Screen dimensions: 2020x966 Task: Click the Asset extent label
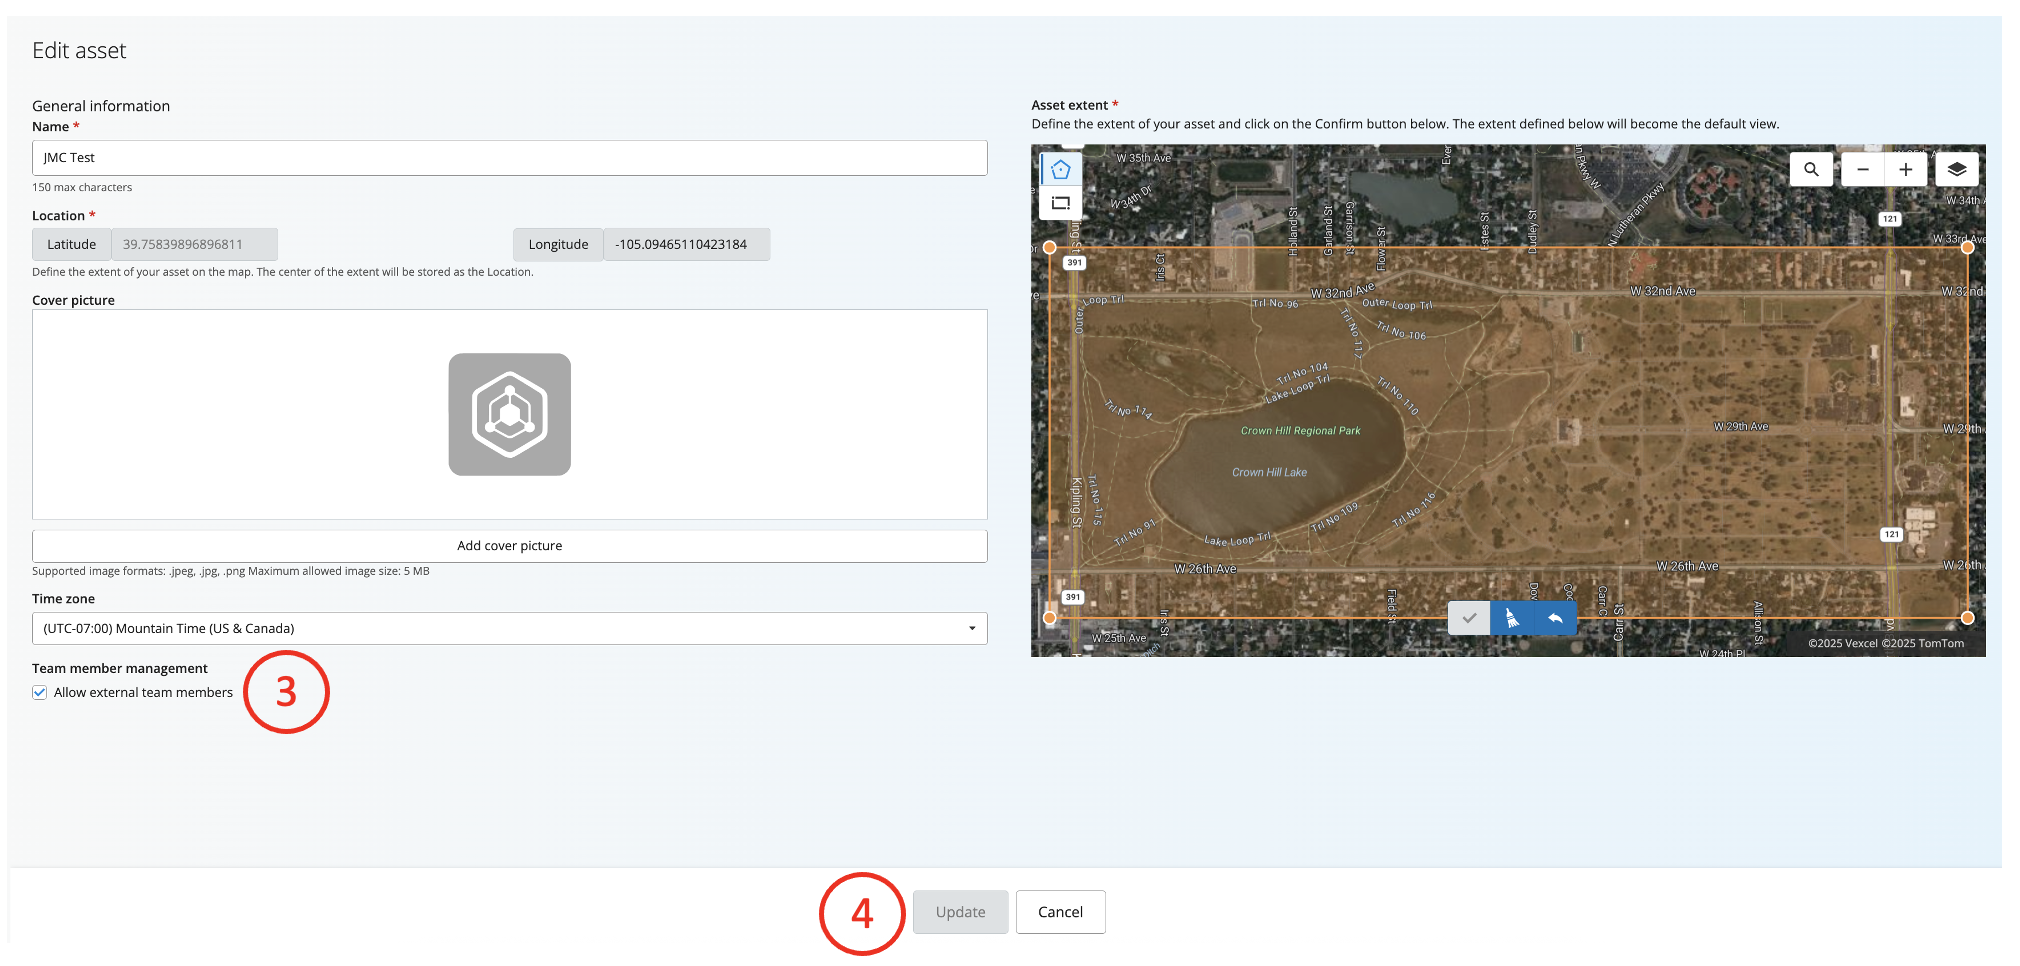[x=1070, y=105]
